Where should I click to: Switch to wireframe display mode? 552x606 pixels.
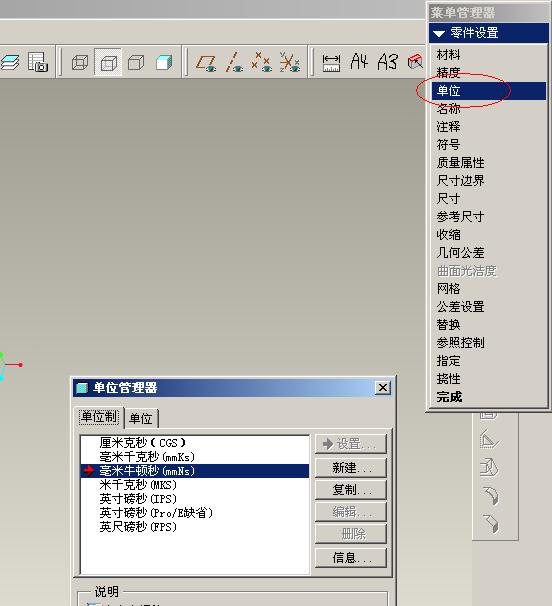80,62
